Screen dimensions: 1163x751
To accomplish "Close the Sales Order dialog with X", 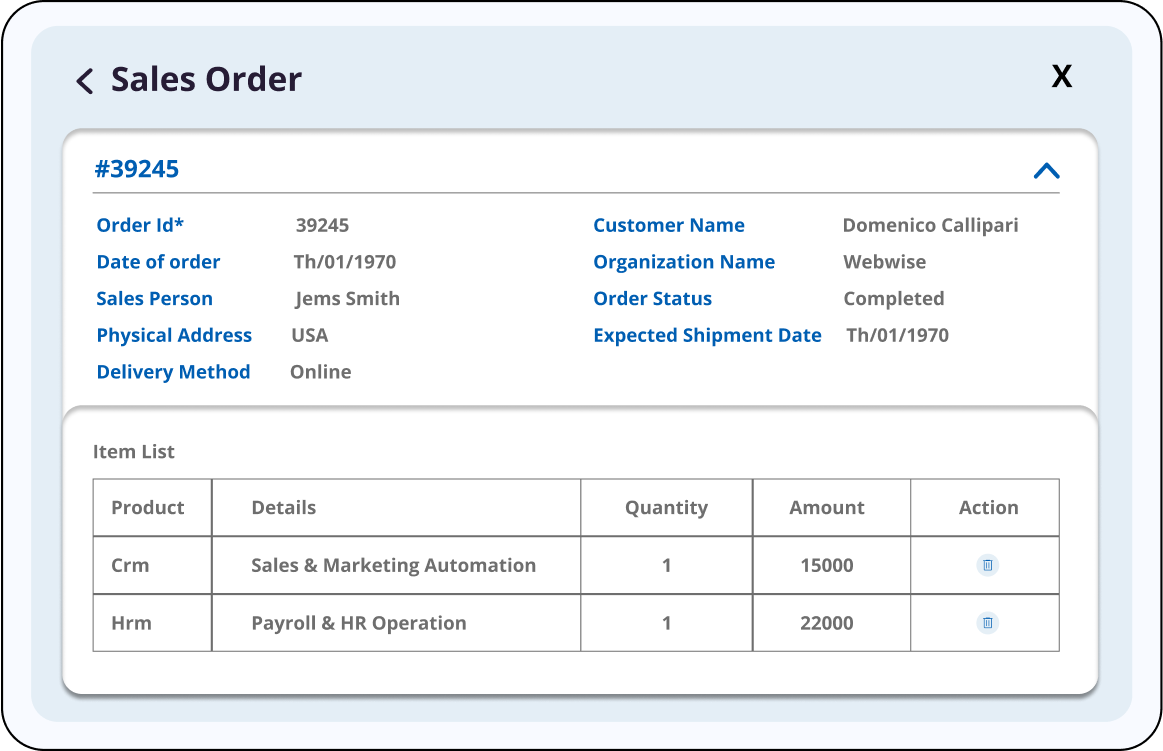I will 1061,76.
